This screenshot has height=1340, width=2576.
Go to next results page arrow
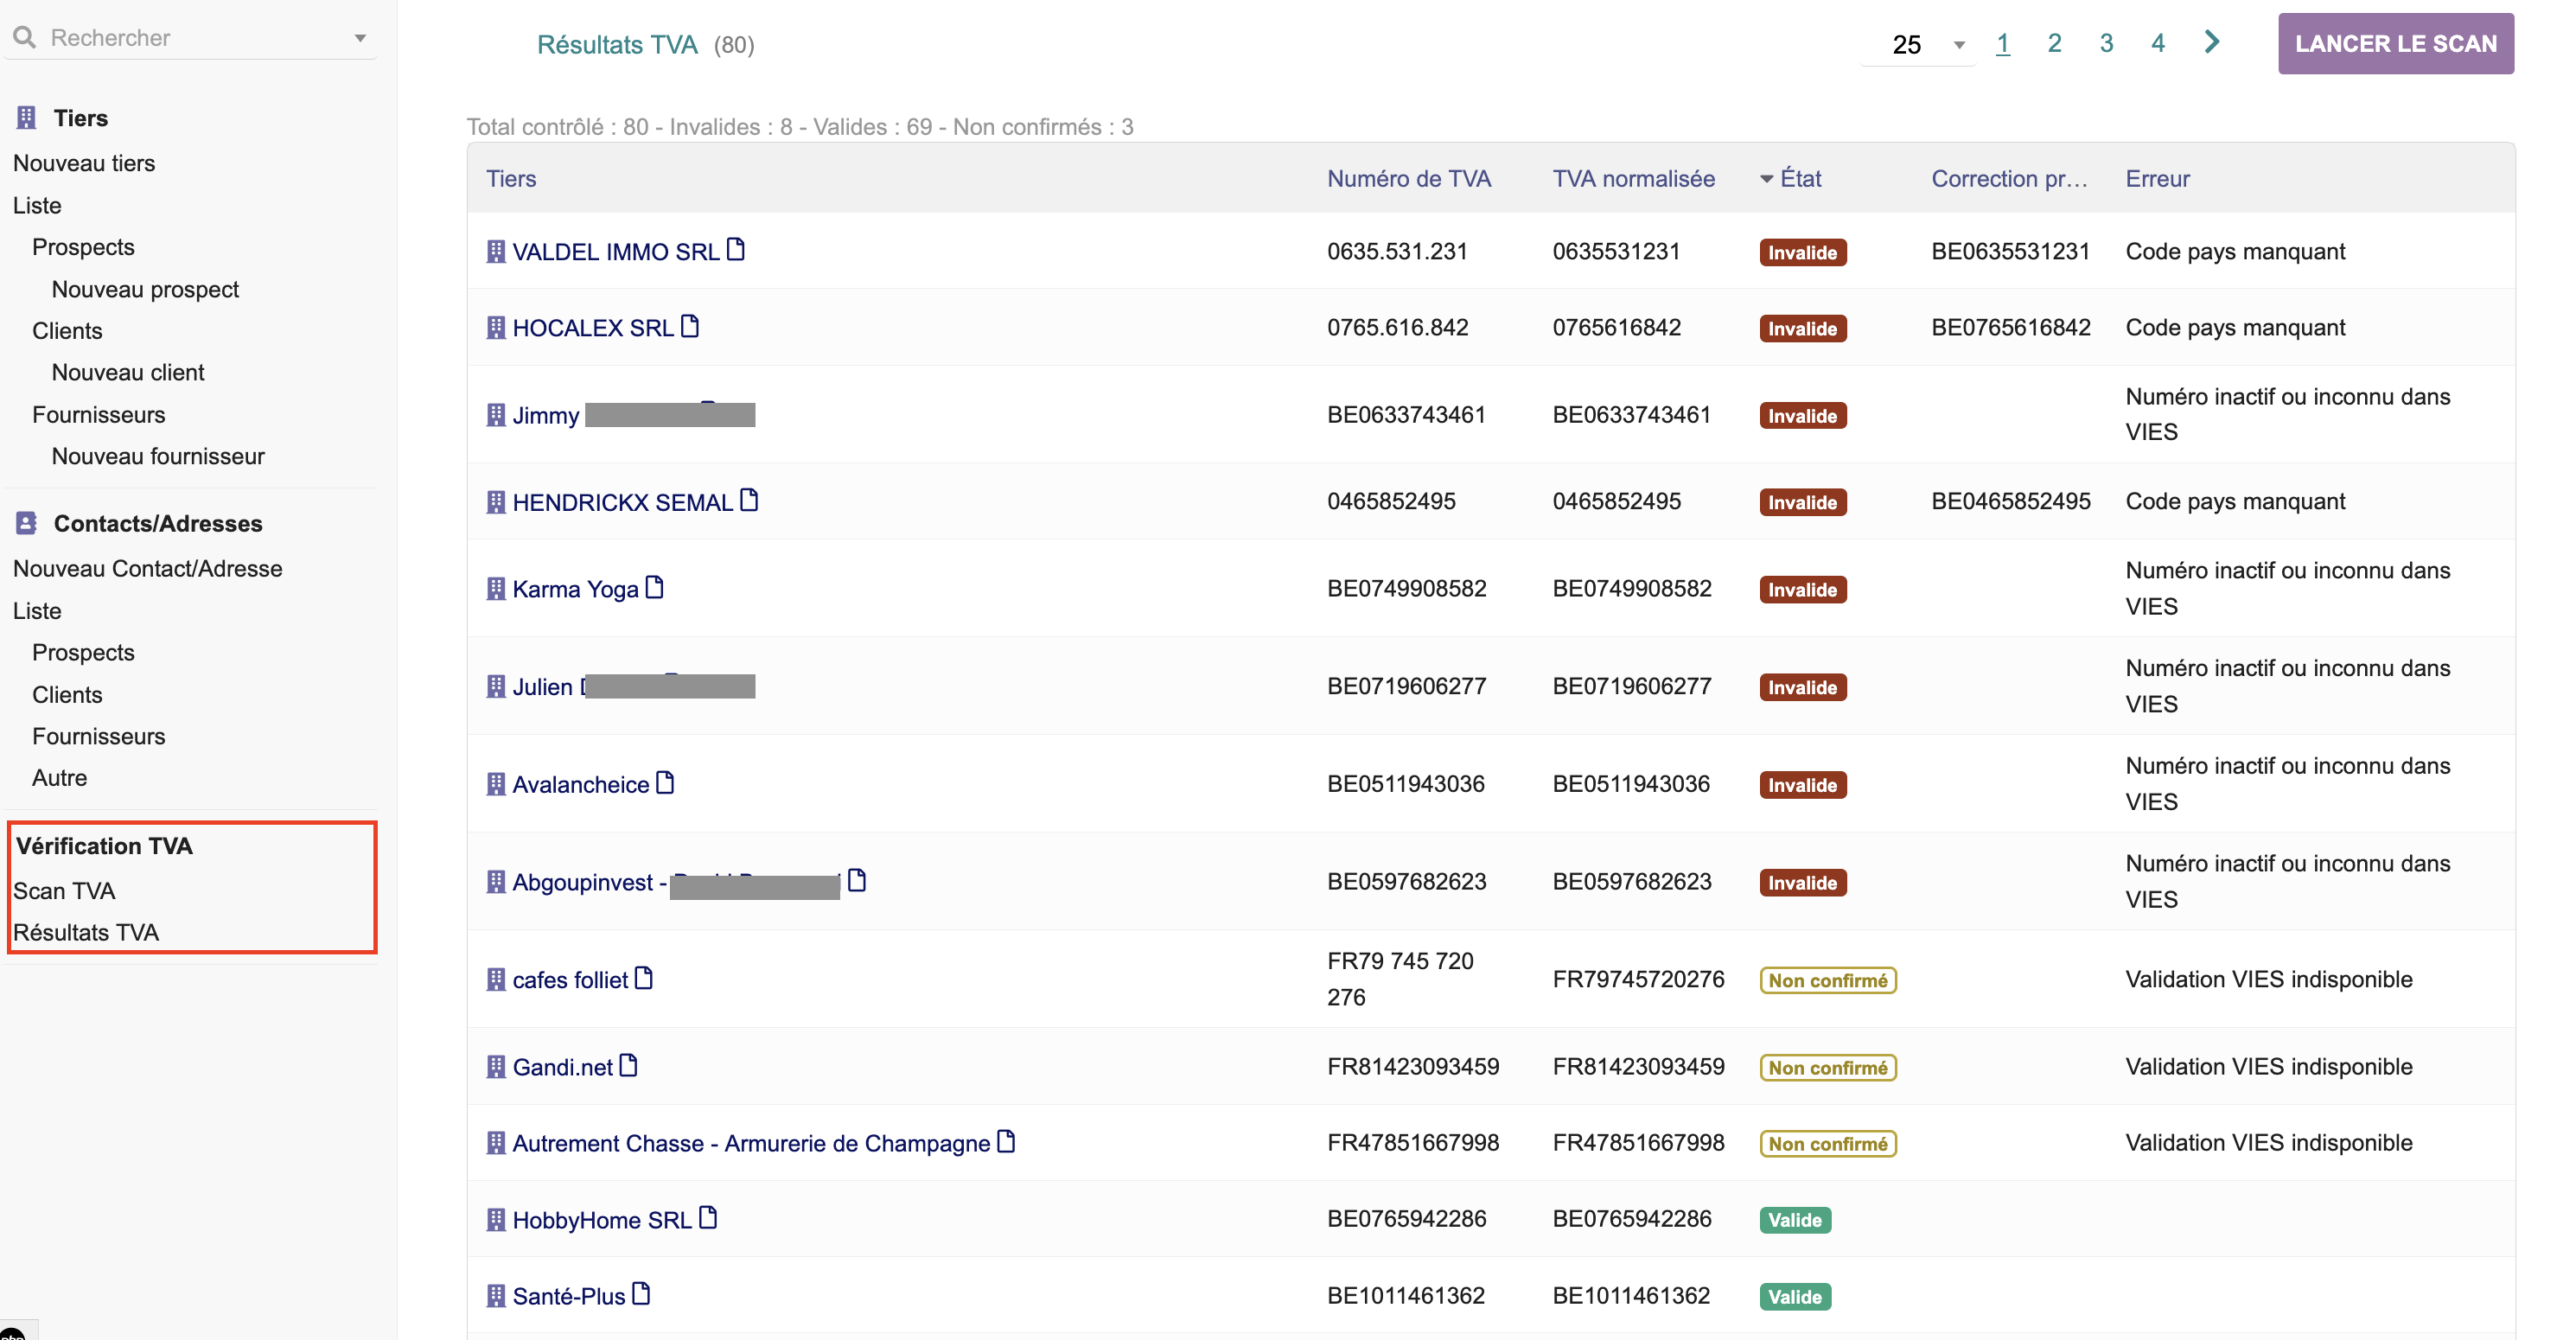tap(2211, 42)
